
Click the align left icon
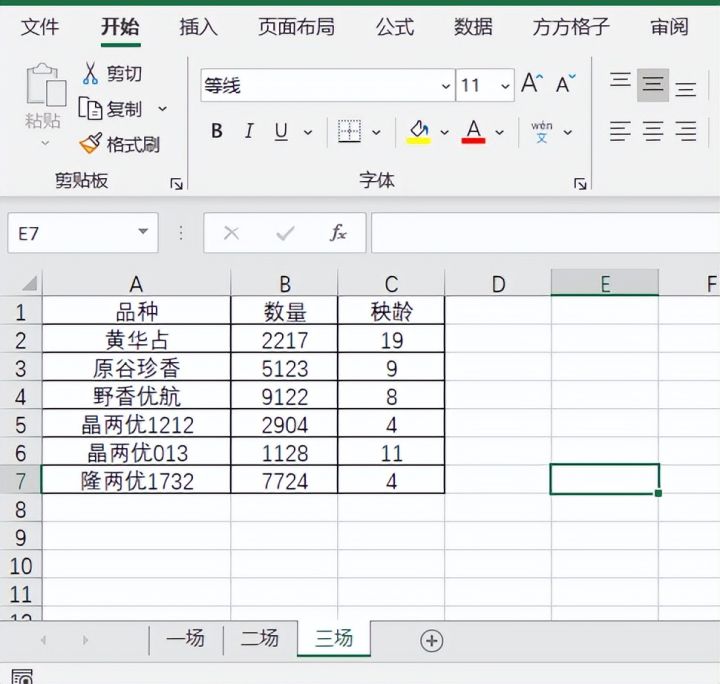pos(620,131)
